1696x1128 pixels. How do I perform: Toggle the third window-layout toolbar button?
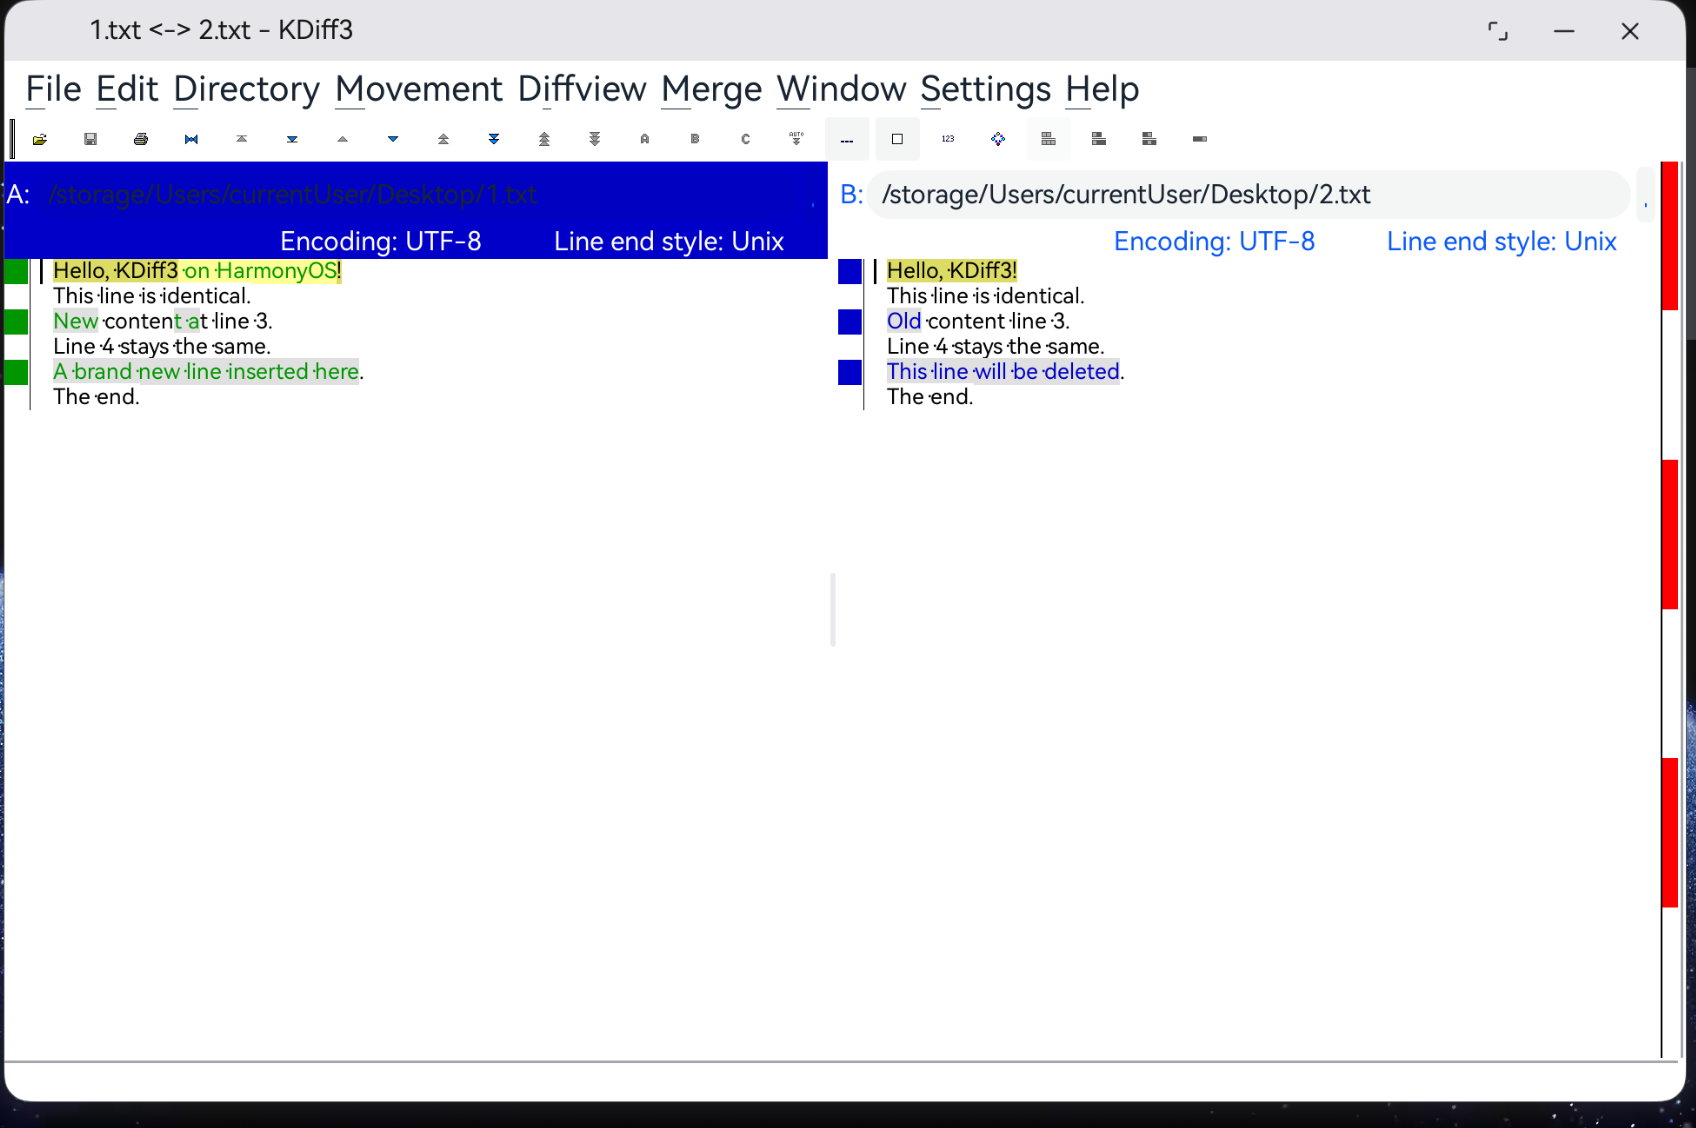1149,139
